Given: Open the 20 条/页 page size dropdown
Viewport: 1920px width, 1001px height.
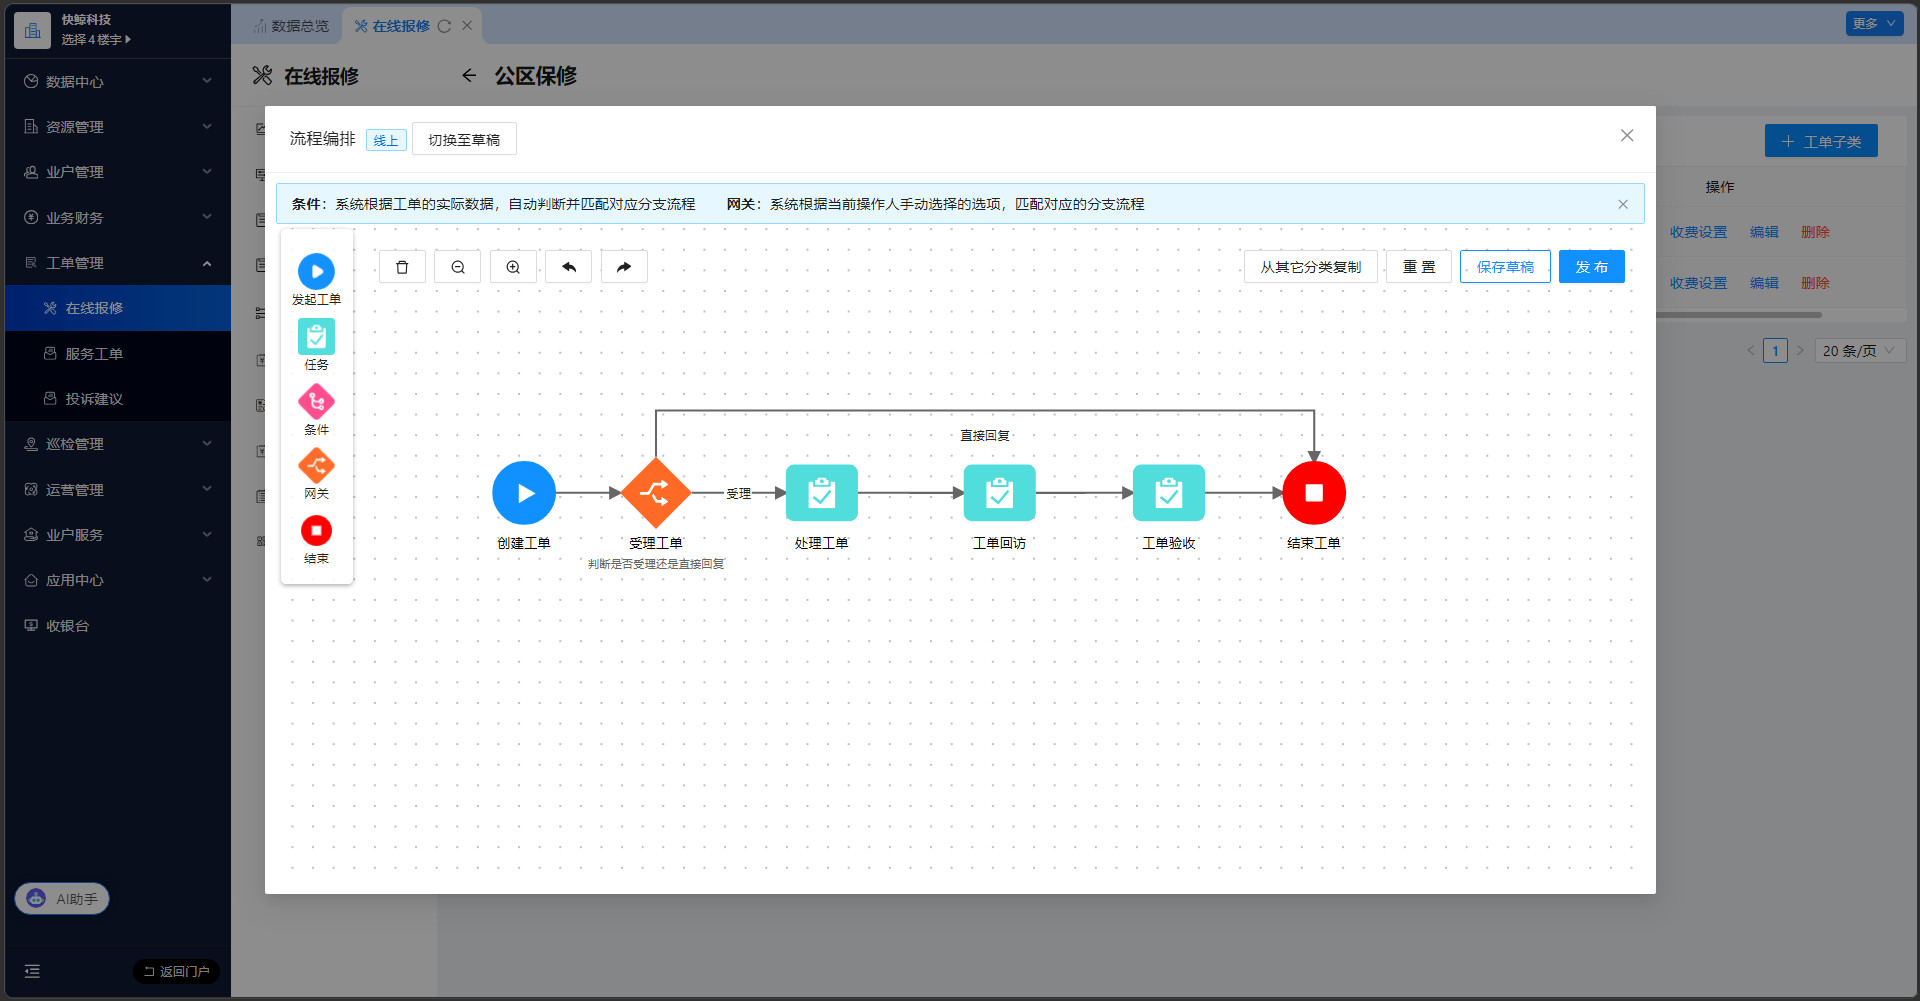Looking at the screenshot, I should coord(1859,351).
